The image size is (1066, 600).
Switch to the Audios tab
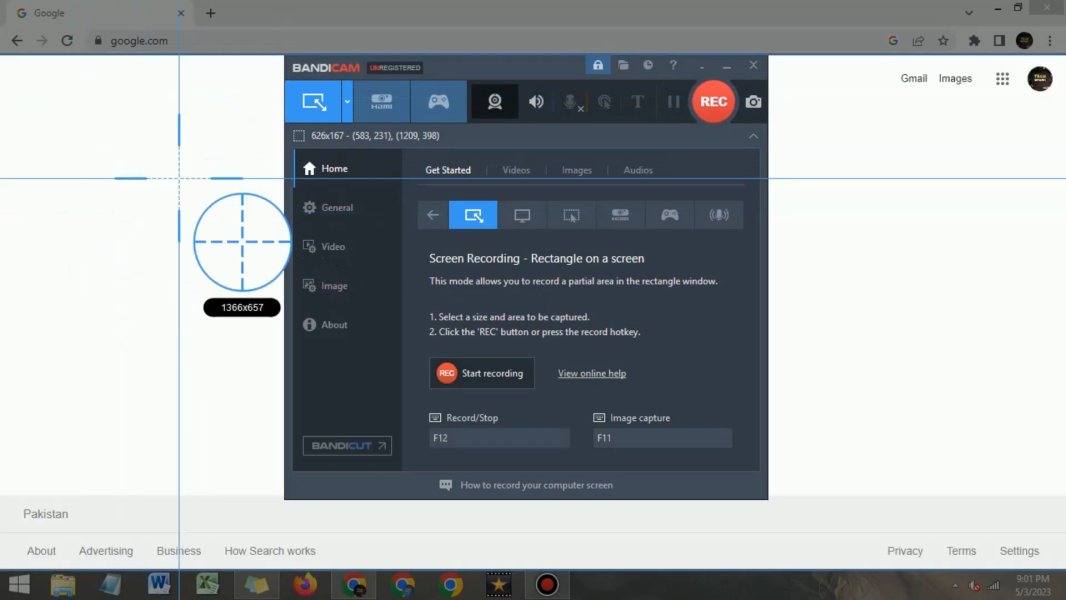pos(638,170)
